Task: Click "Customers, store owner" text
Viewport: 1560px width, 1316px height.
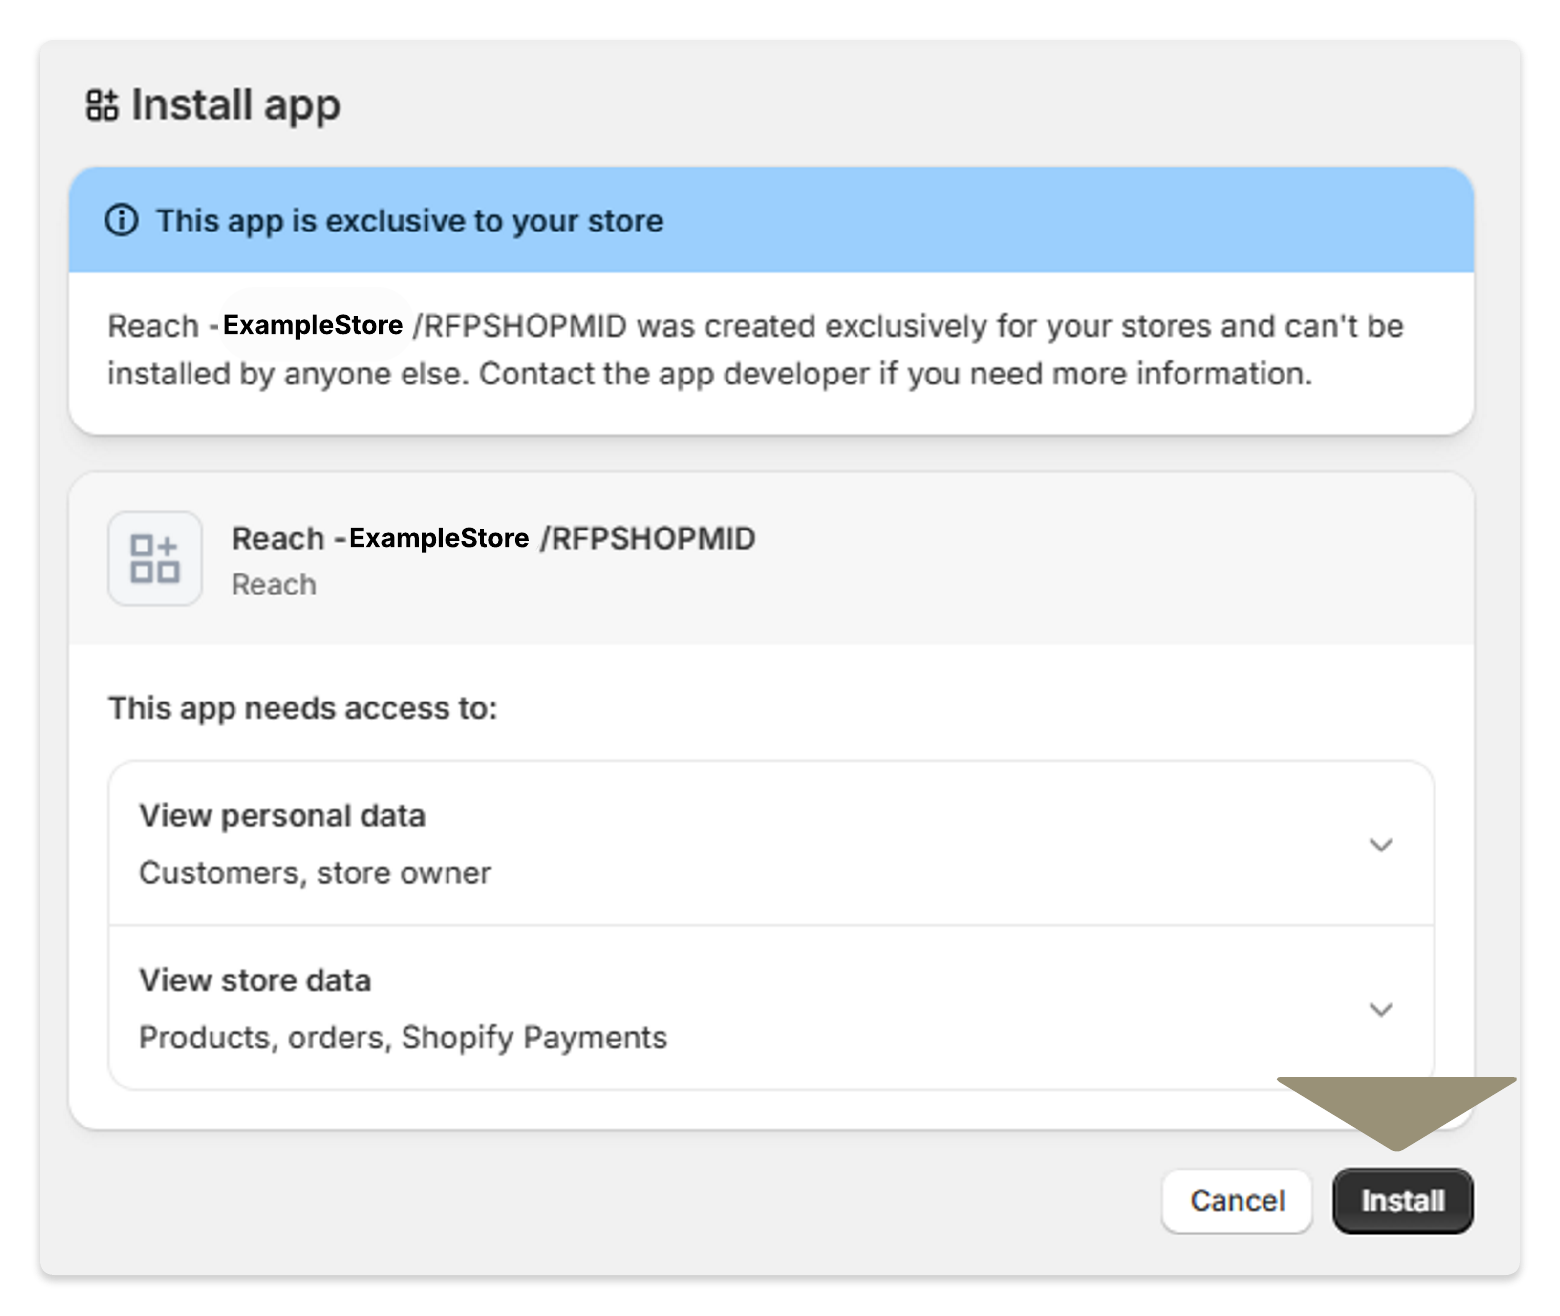Action: (315, 873)
